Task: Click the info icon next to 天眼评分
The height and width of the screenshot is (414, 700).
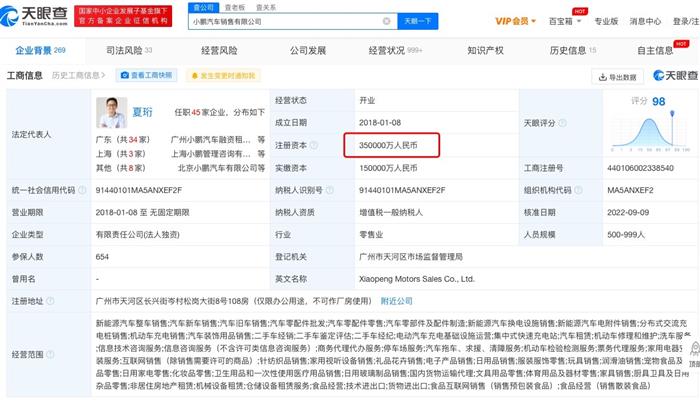Action: [562, 123]
